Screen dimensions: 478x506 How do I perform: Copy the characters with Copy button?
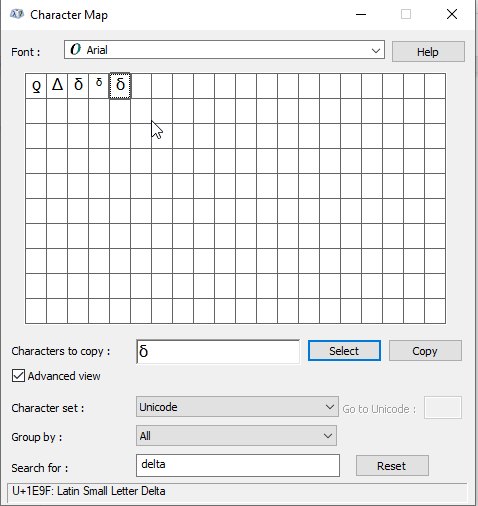click(425, 351)
